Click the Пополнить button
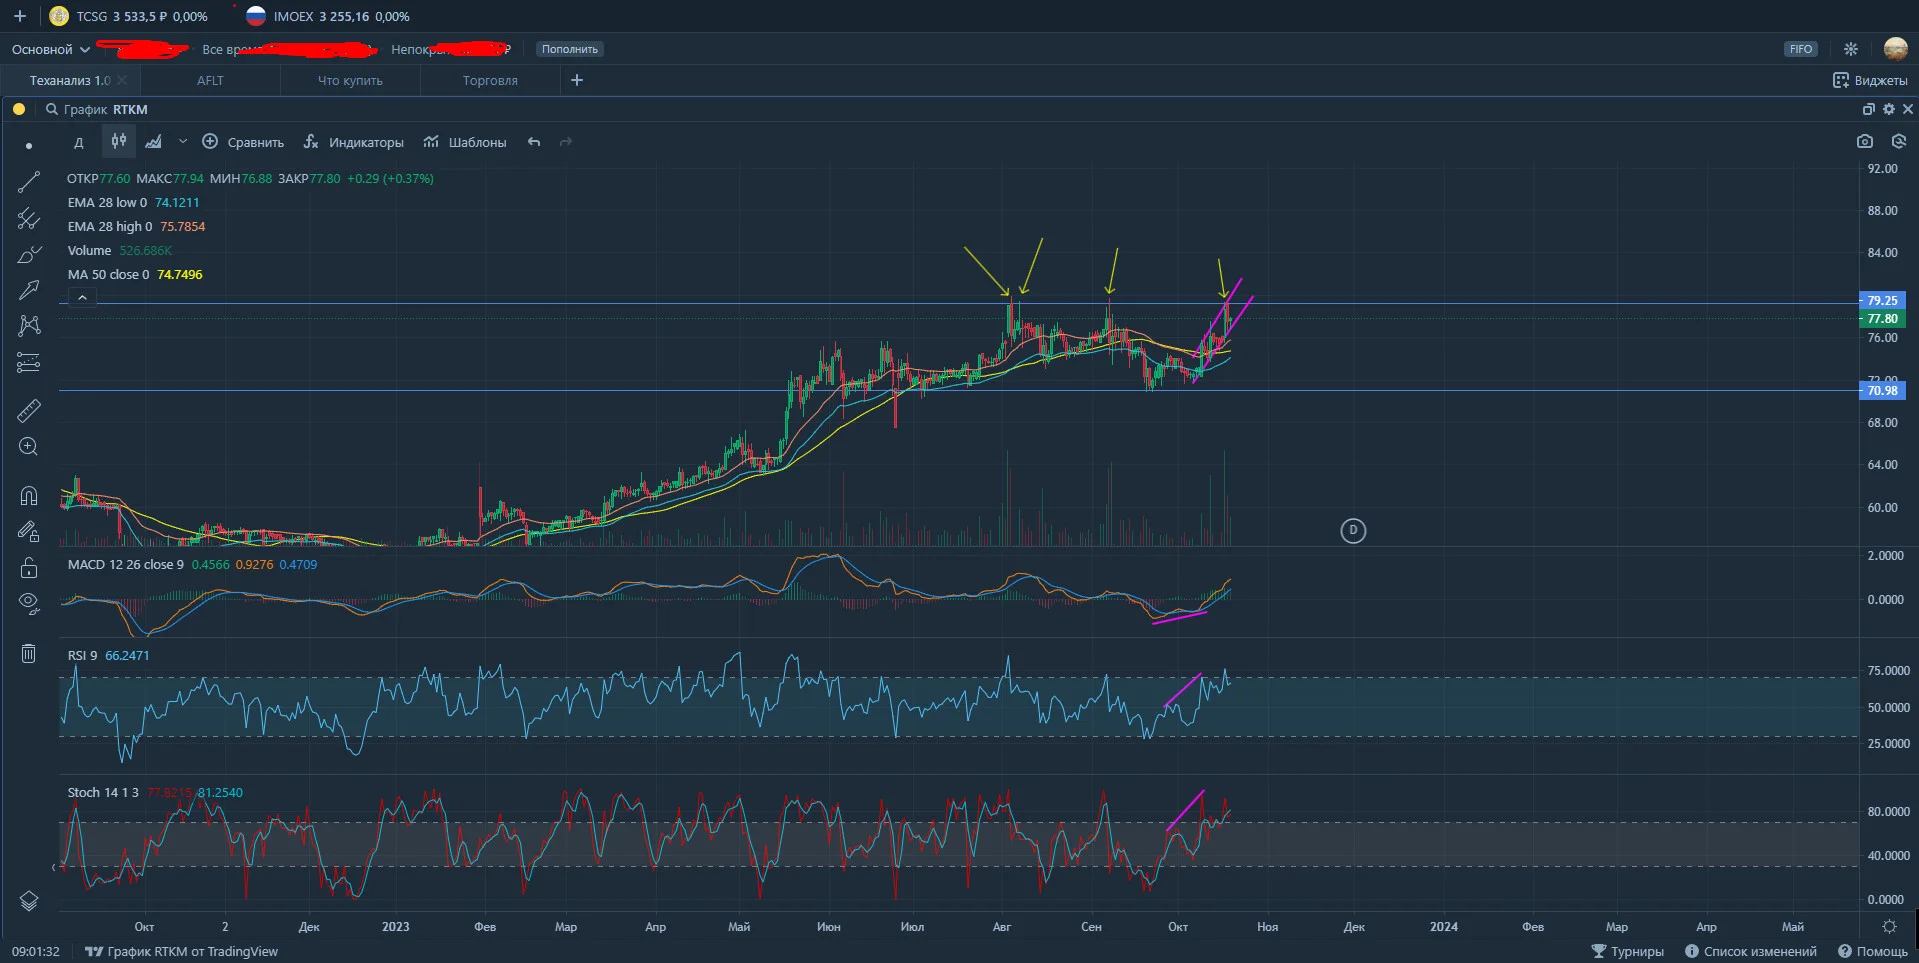 pos(570,49)
